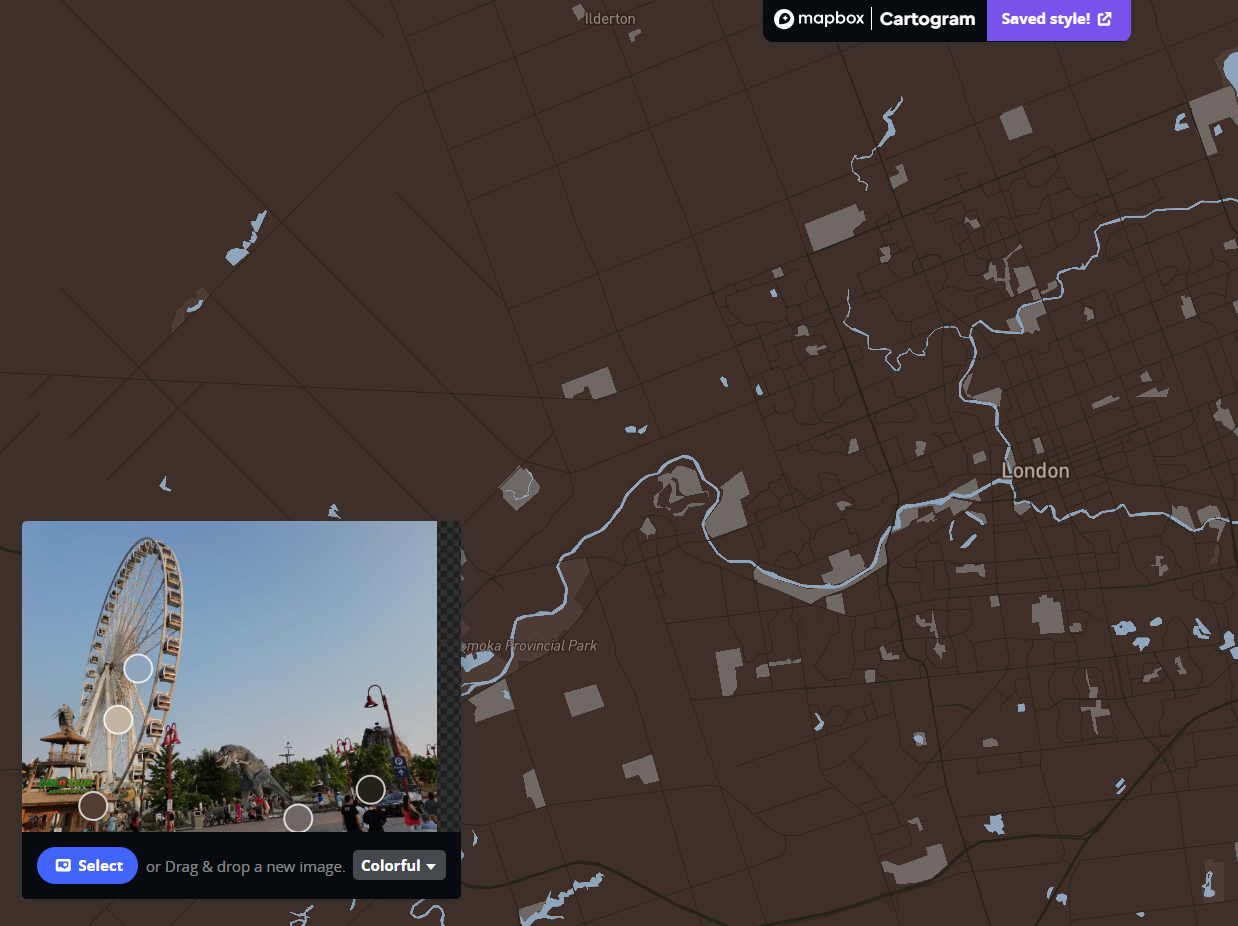
Task: Select the gray picker circle at the photo bottom
Action: coord(297,818)
